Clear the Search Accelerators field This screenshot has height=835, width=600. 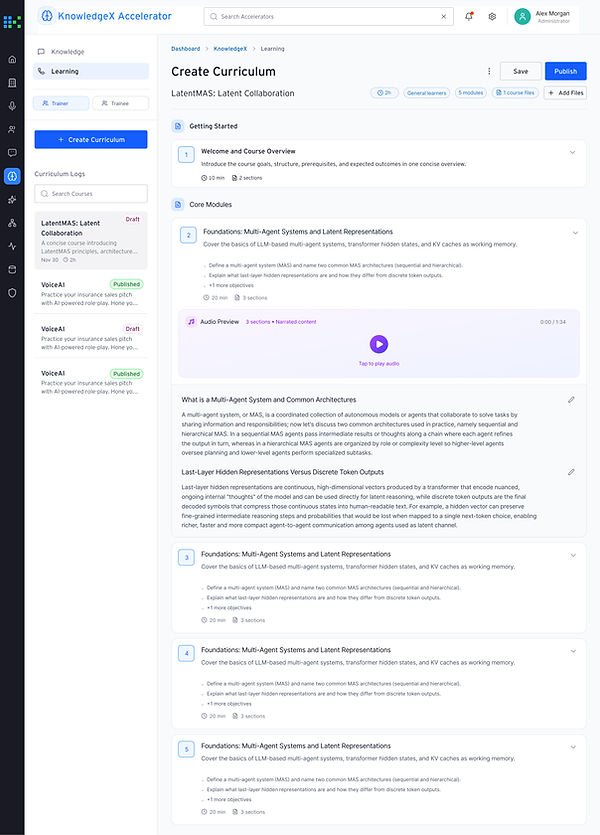[443, 17]
